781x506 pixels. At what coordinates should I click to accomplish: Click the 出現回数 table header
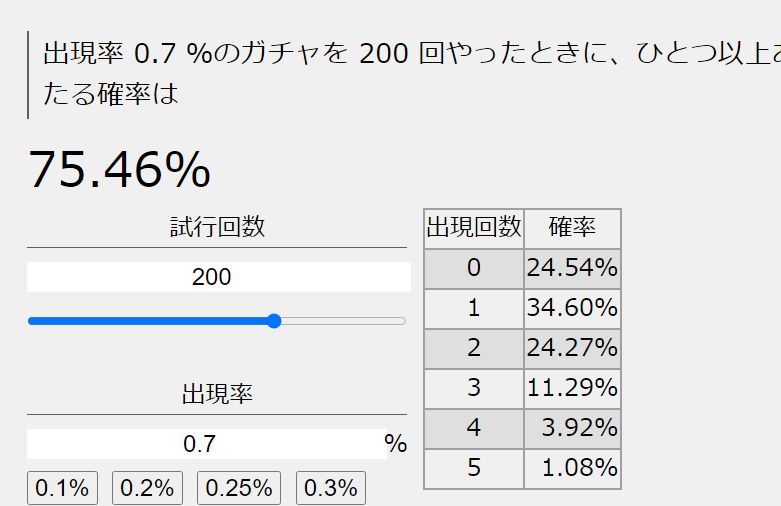pos(474,228)
